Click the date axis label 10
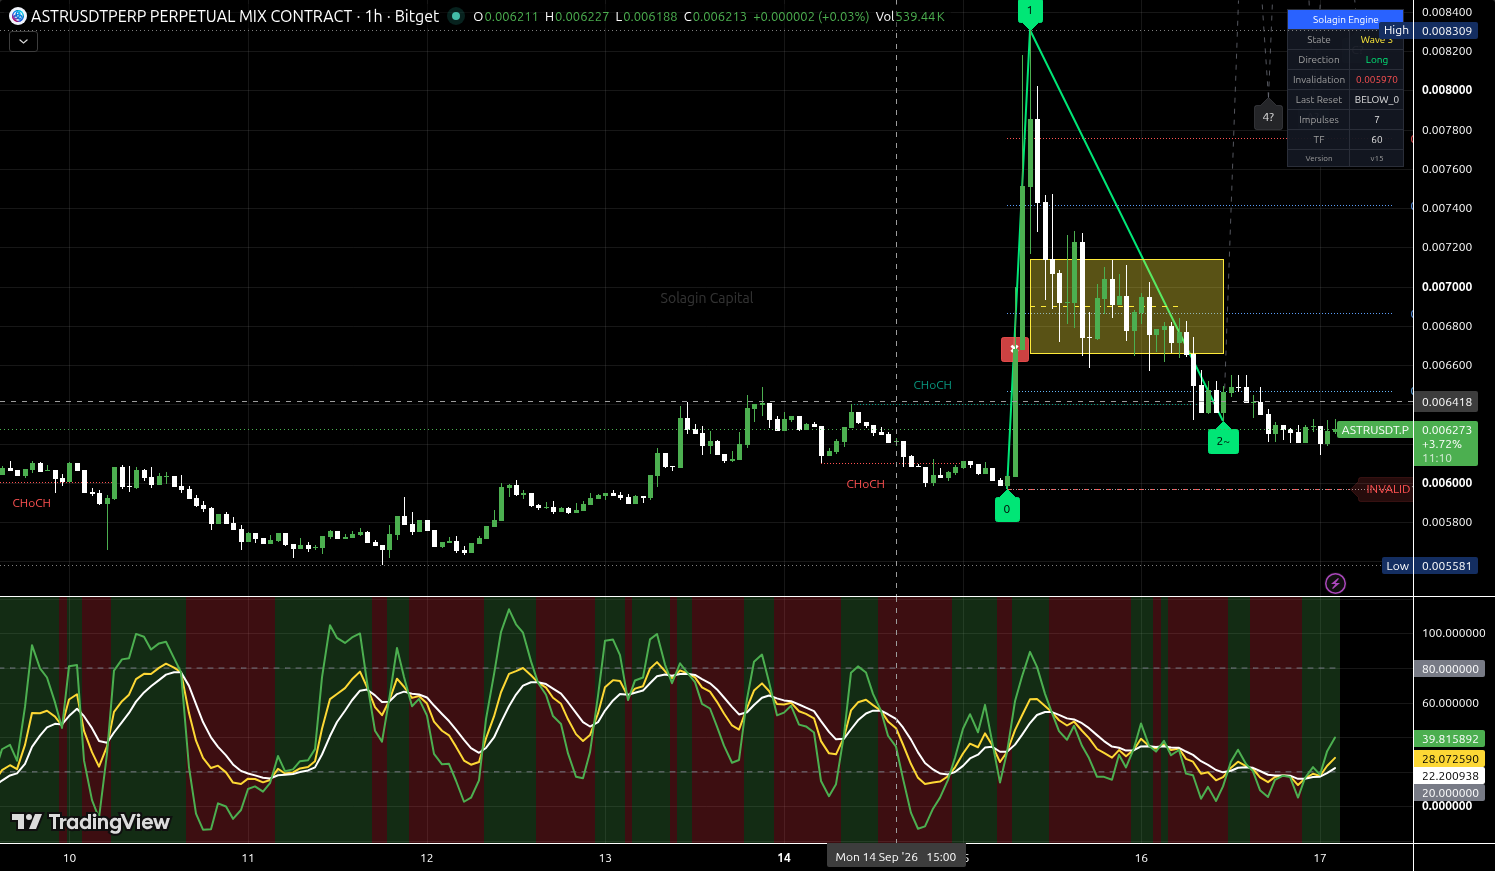Image resolution: width=1495 pixels, height=871 pixels. tap(69, 858)
